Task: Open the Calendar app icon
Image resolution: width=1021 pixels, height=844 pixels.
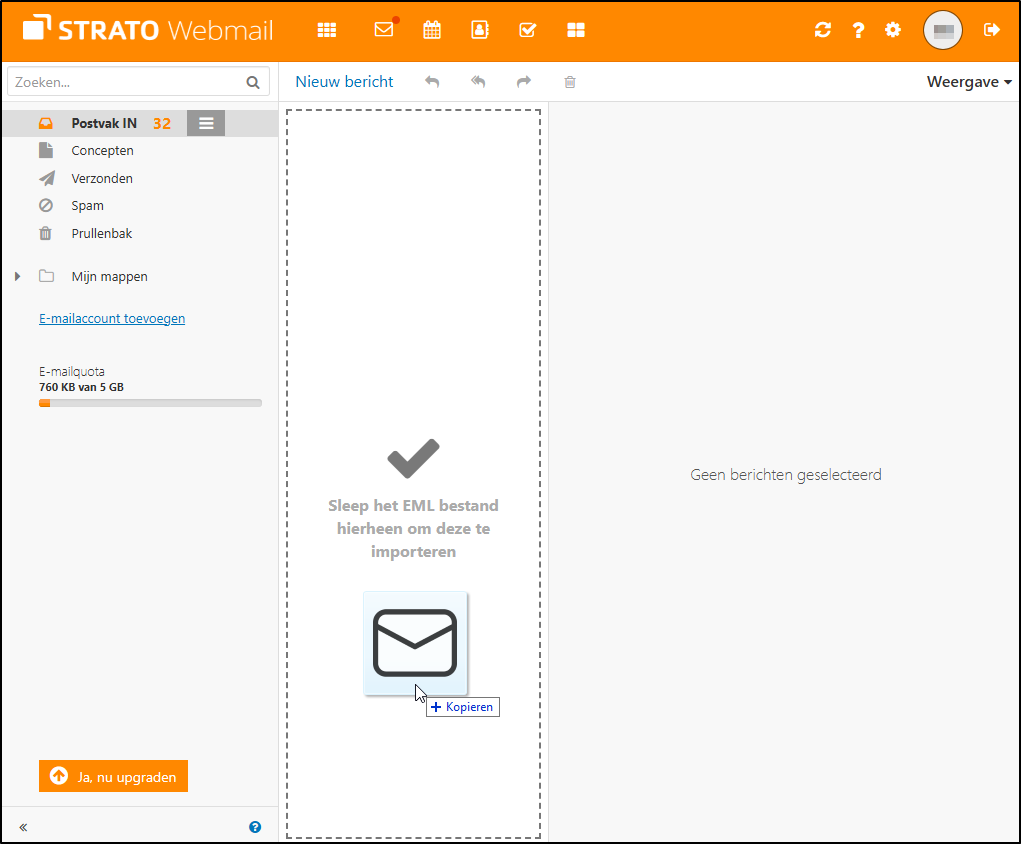Action: coord(431,30)
